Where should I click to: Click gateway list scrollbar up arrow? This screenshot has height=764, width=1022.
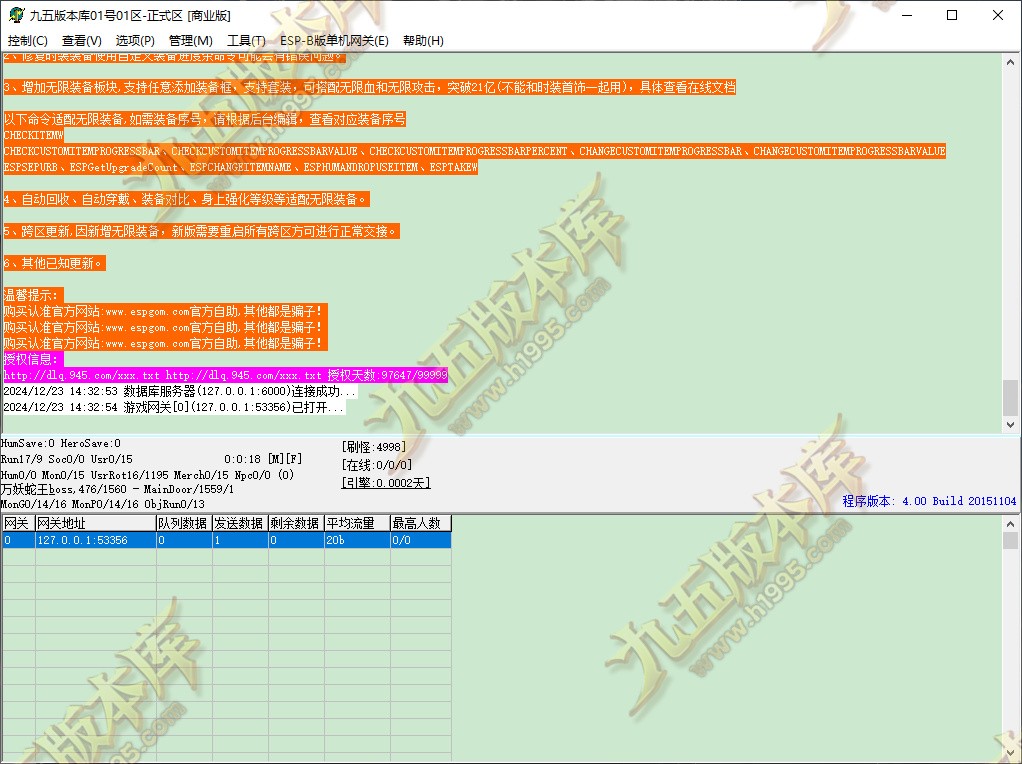point(1010,523)
